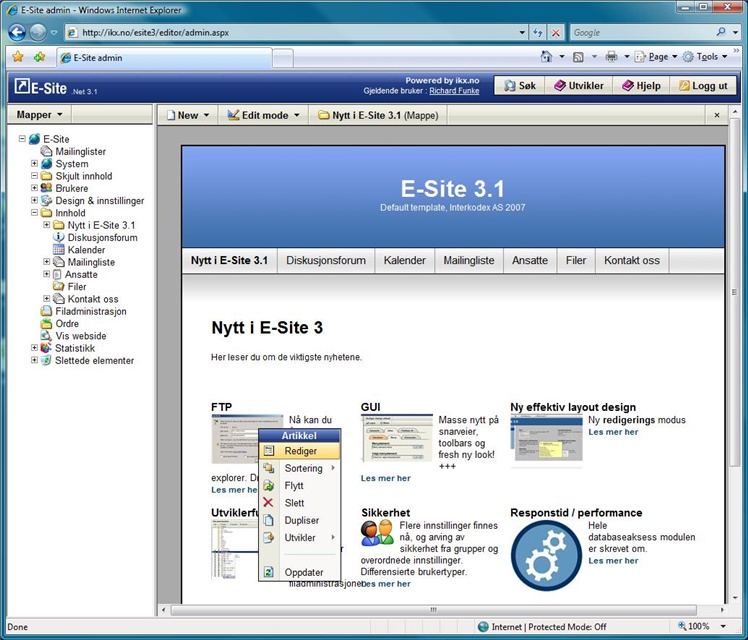Click the Filadministrasjon icon in the tree
The height and width of the screenshot is (640, 748).
pos(46,311)
